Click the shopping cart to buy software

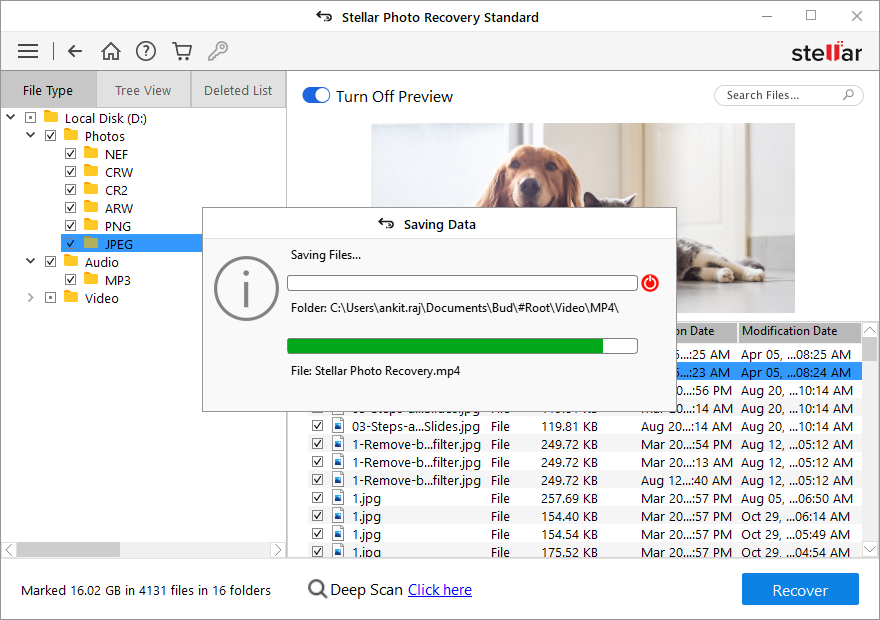pyautogui.click(x=182, y=50)
